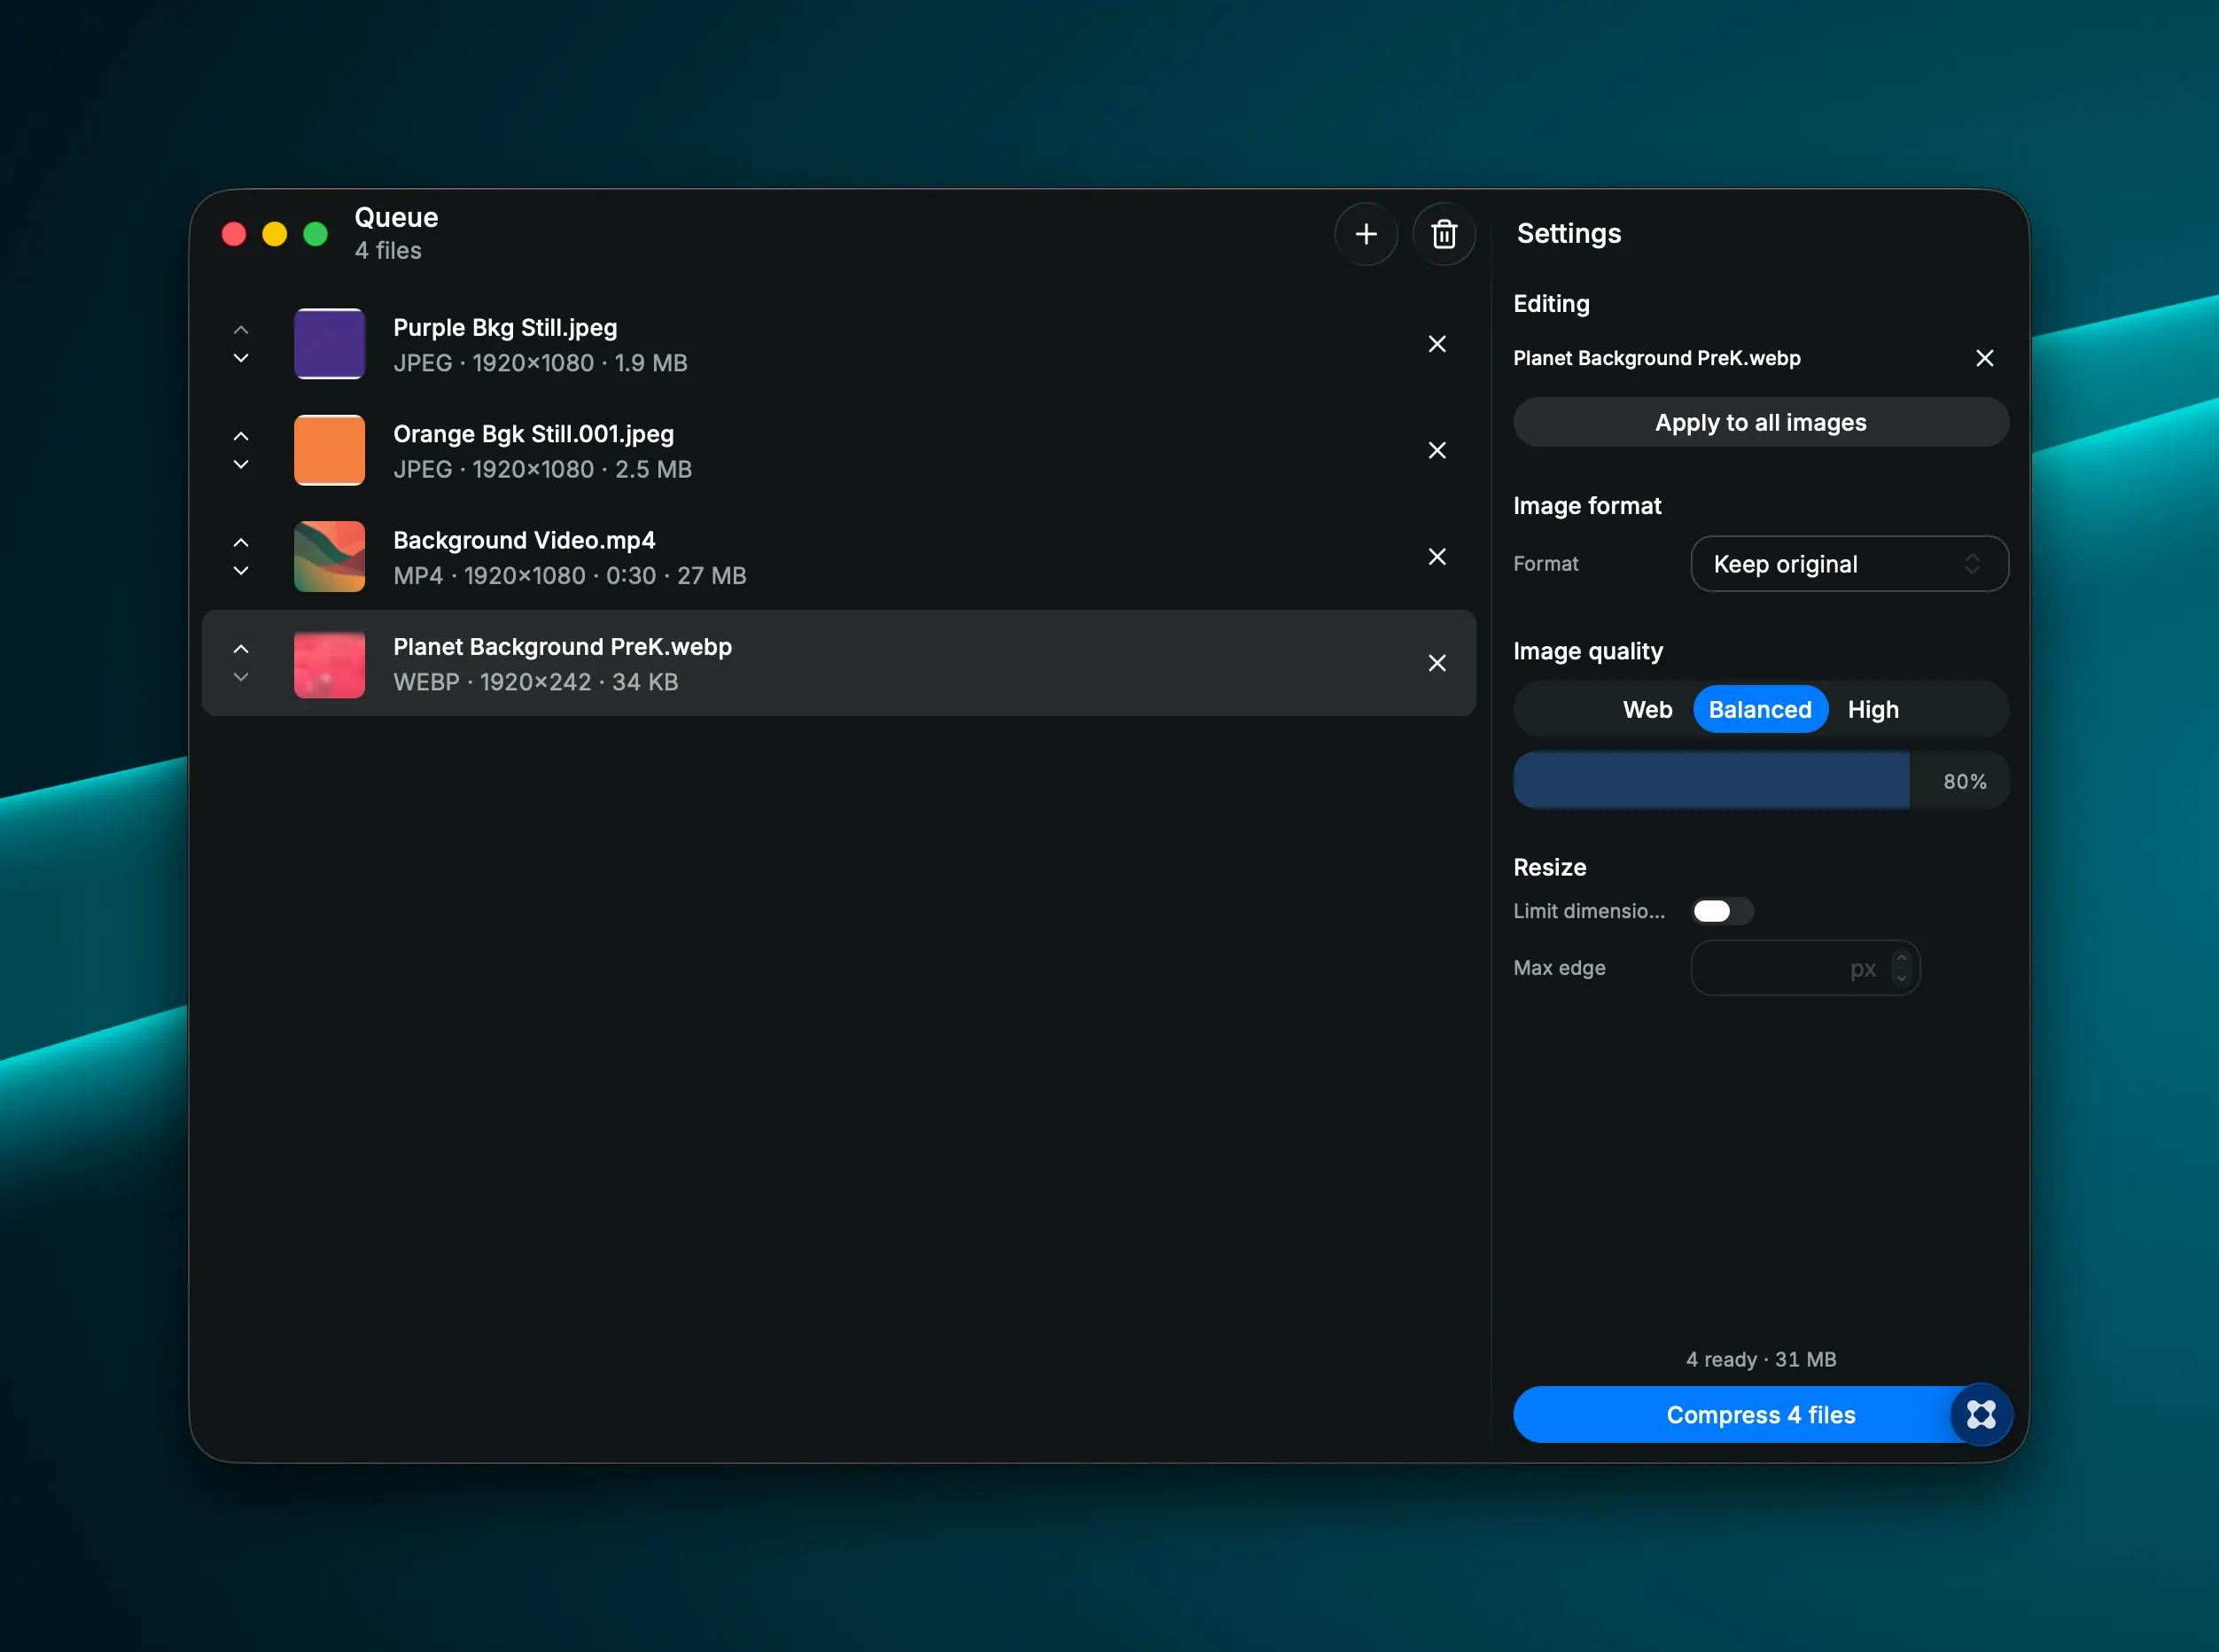
Task: Move Orange Bgk Still.001.jpeg down
Action: coord(241,464)
